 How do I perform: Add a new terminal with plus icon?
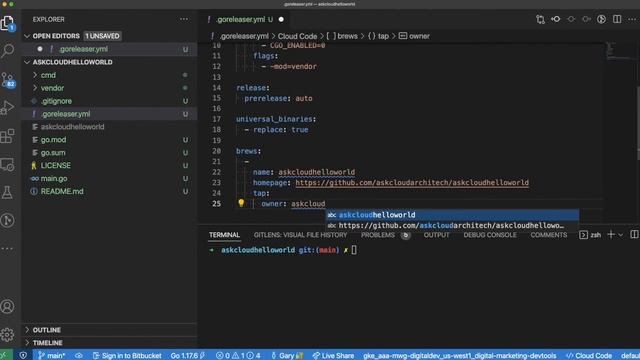pyautogui.click(x=611, y=234)
